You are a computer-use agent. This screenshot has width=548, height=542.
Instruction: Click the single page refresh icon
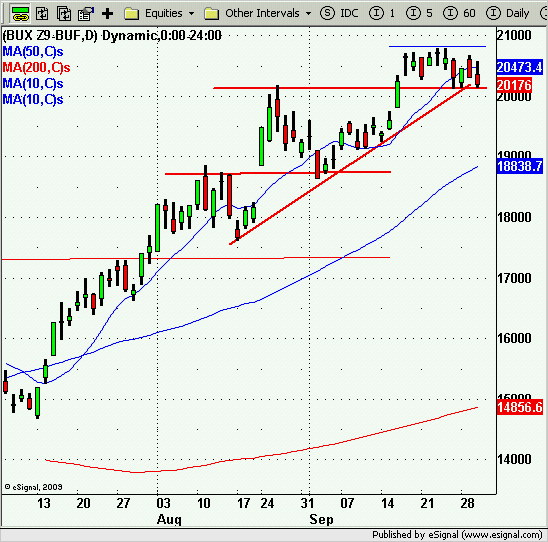point(43,14)
